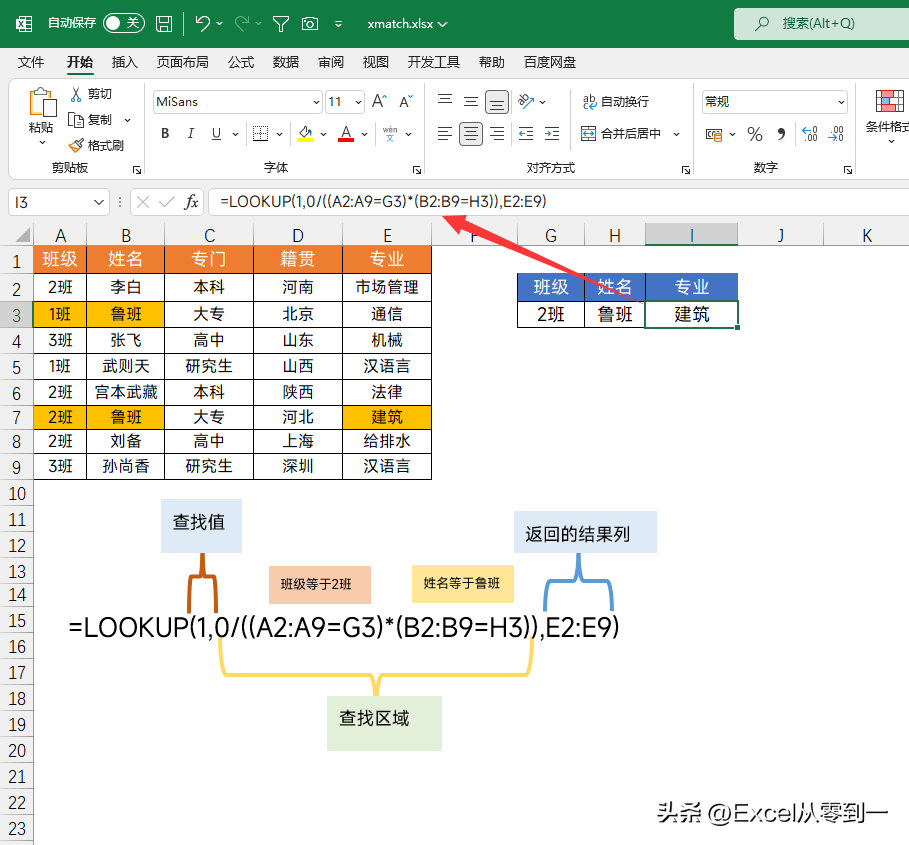This screenshot has height=845, width=909.
Task: Open the Paste (粘贴) options arrow
Action: pyautogui.click(x=42, y=142)
